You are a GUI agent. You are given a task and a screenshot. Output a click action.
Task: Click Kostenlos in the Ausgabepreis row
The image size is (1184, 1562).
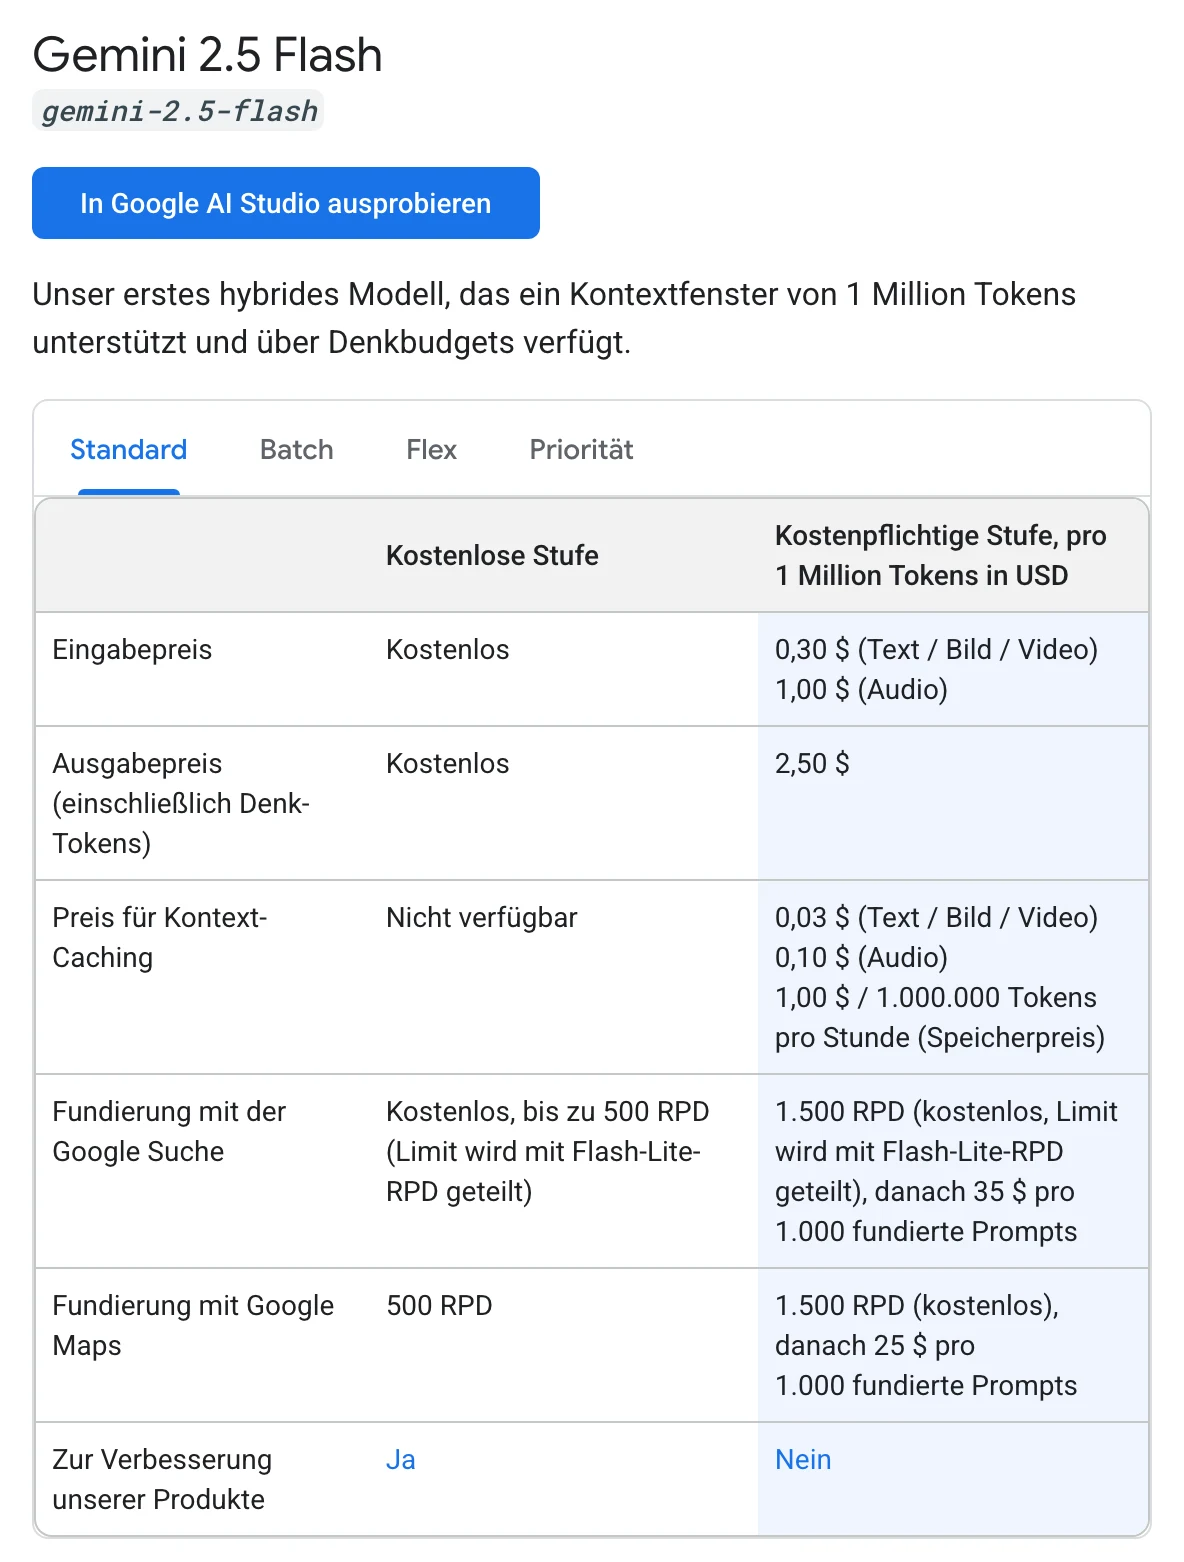click(447, 764)
